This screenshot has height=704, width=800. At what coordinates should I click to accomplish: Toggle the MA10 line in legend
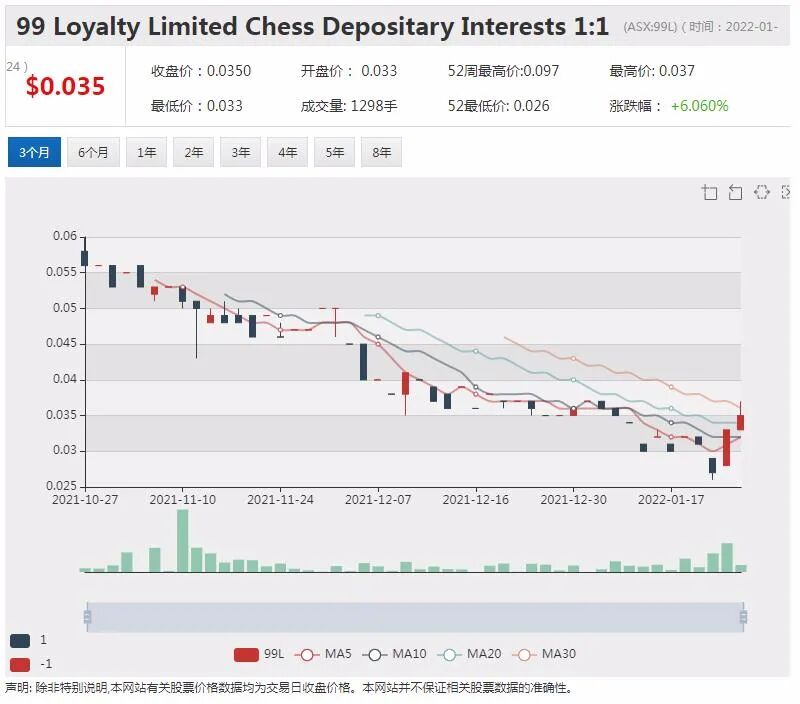point(394,654)
